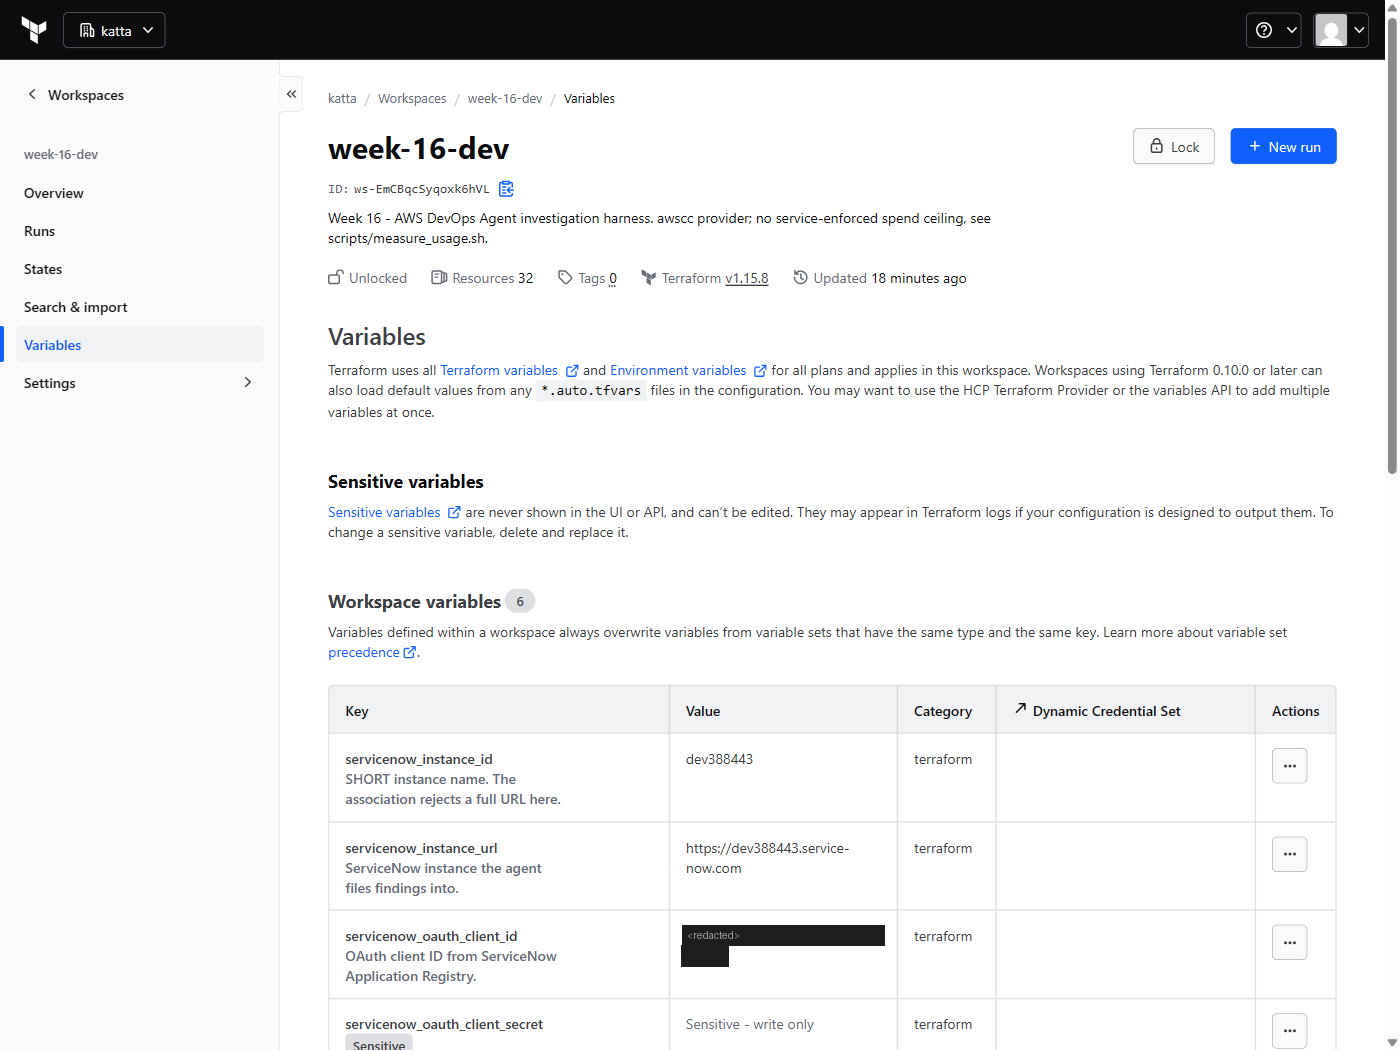Click the Lock workspace button
The image size is (1400, 1050).
click(1174, 146)
